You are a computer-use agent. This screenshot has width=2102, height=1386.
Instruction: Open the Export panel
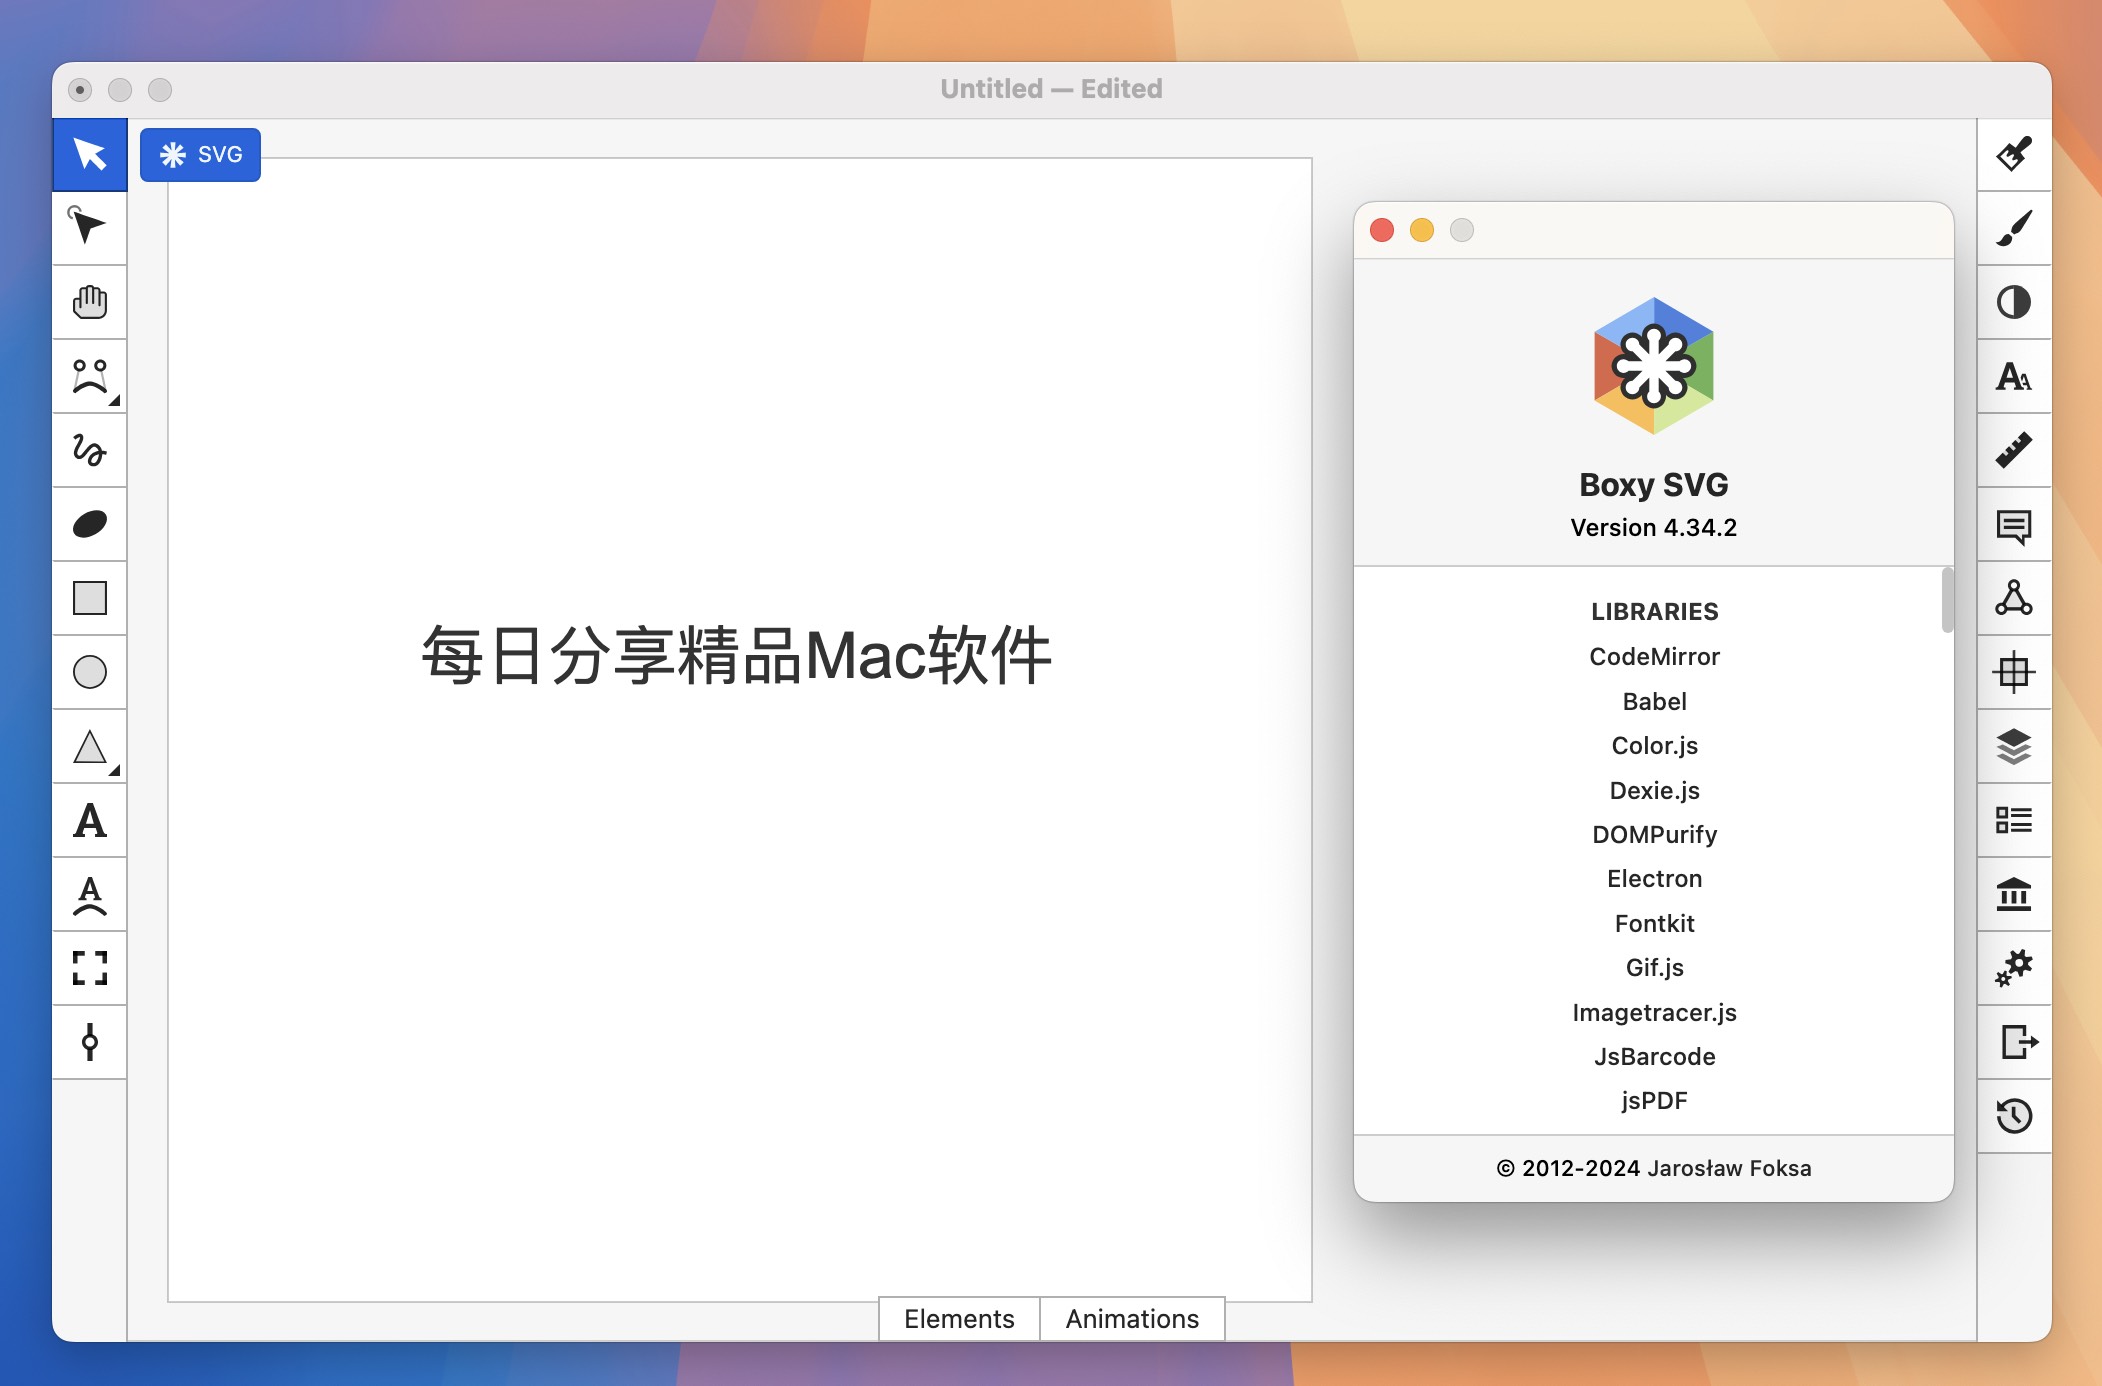[x=2014, y=1042]
